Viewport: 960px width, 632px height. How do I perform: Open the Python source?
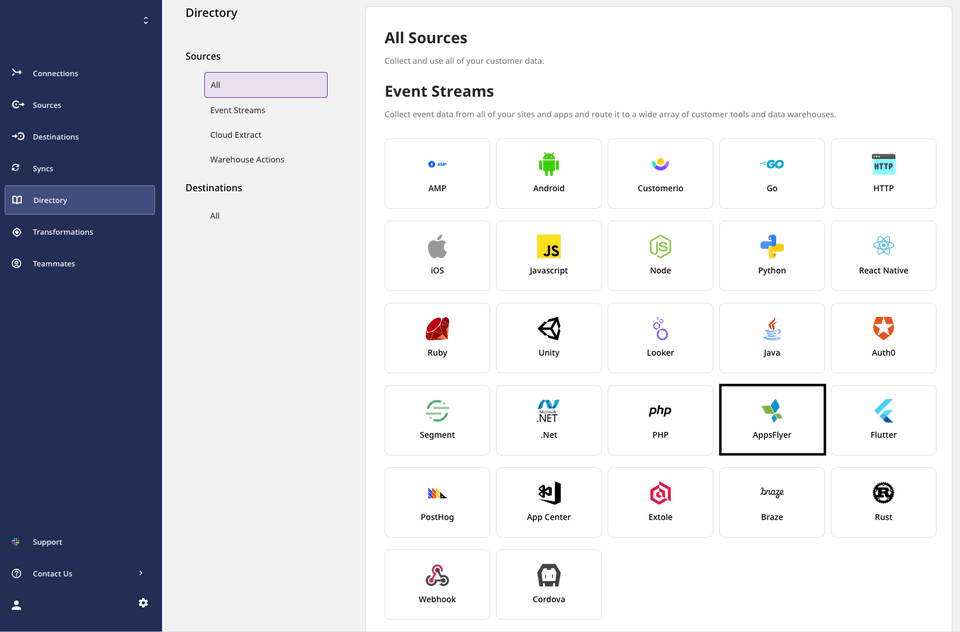point(771,255)
